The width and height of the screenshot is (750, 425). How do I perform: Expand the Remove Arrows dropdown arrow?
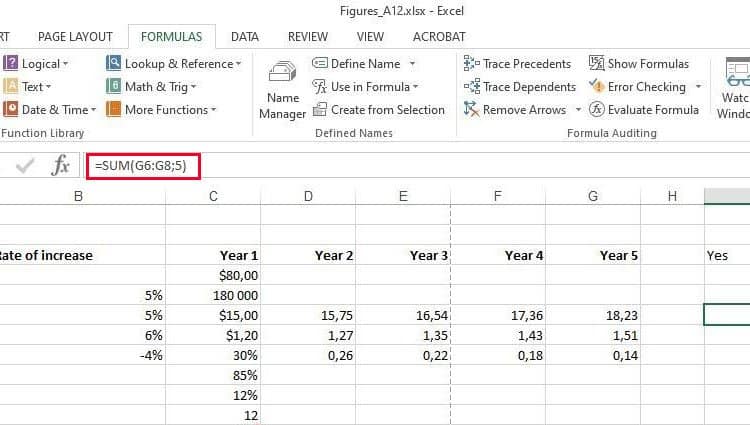point(578,110)
